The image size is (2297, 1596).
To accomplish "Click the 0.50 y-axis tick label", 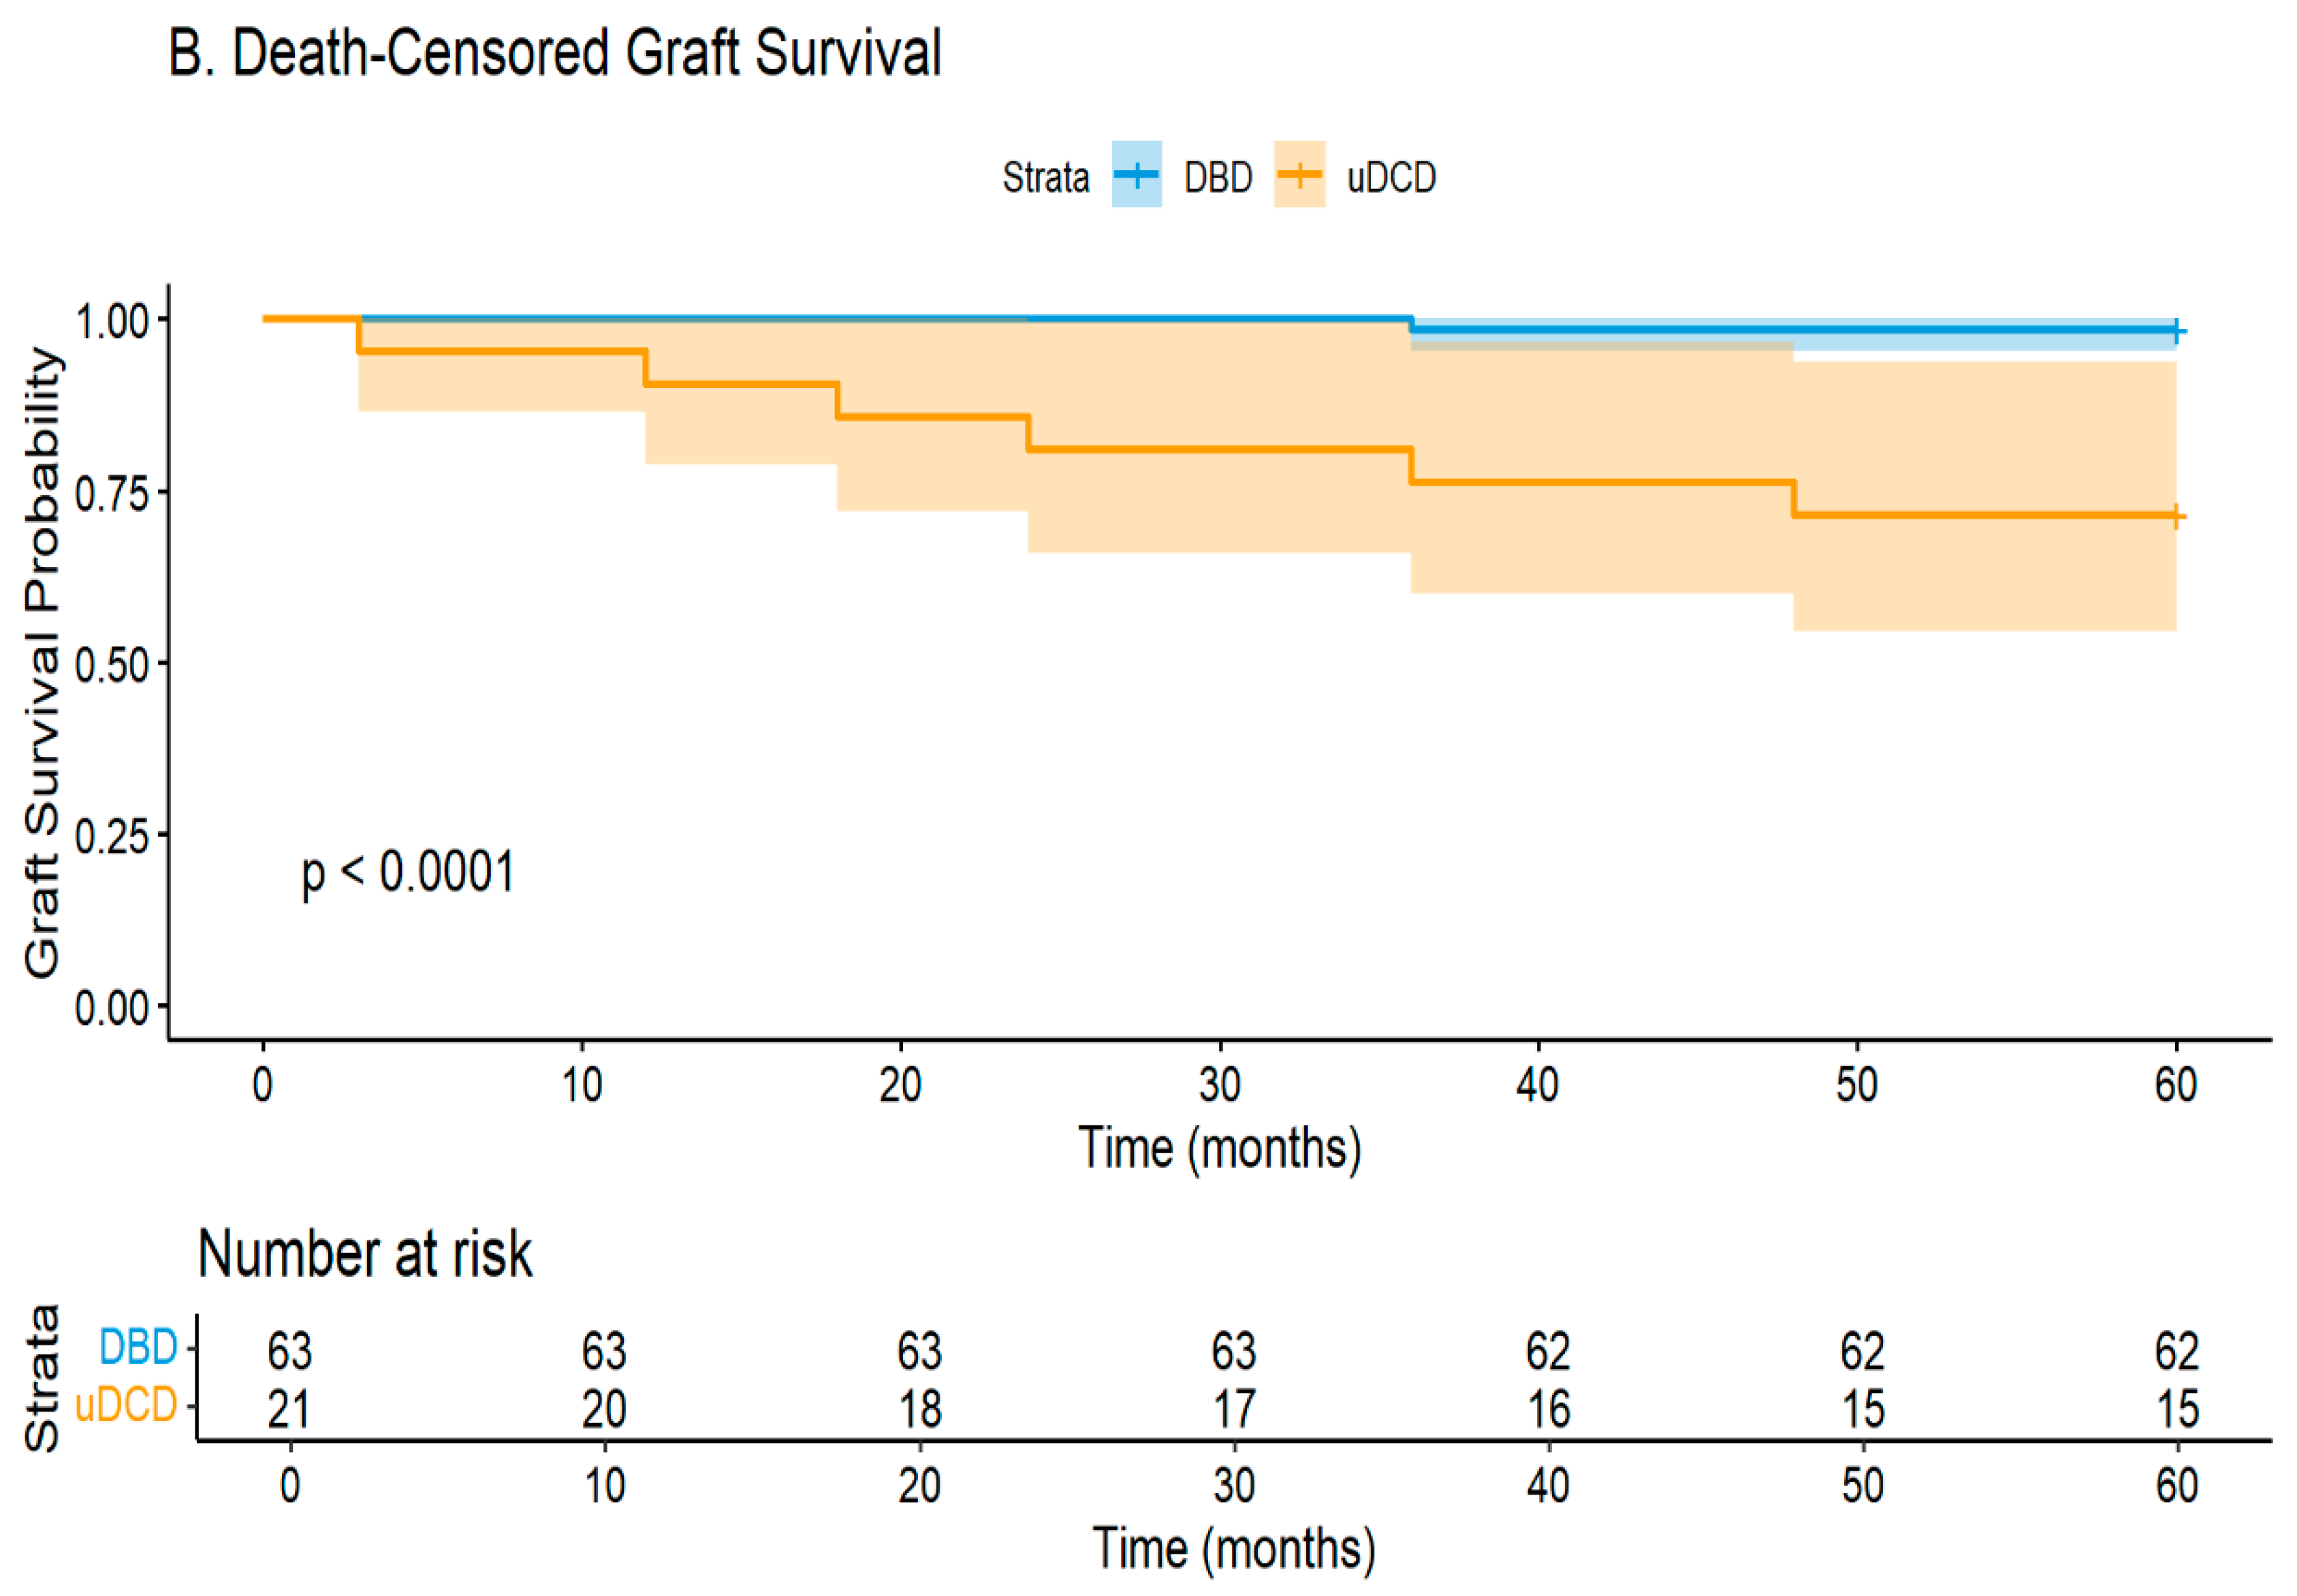I will coord(111,665).
